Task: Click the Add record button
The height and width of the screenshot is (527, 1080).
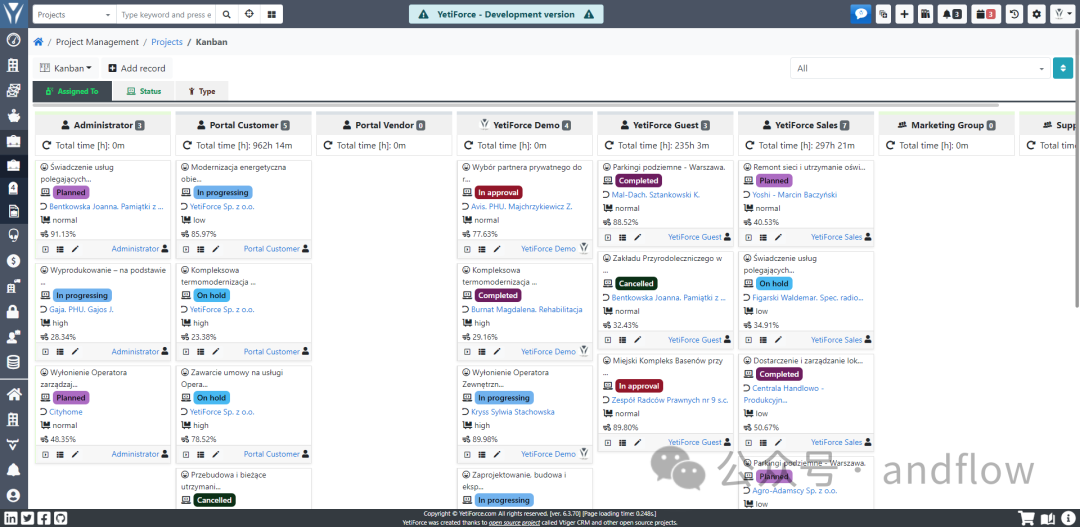Action: pos(136,68)
